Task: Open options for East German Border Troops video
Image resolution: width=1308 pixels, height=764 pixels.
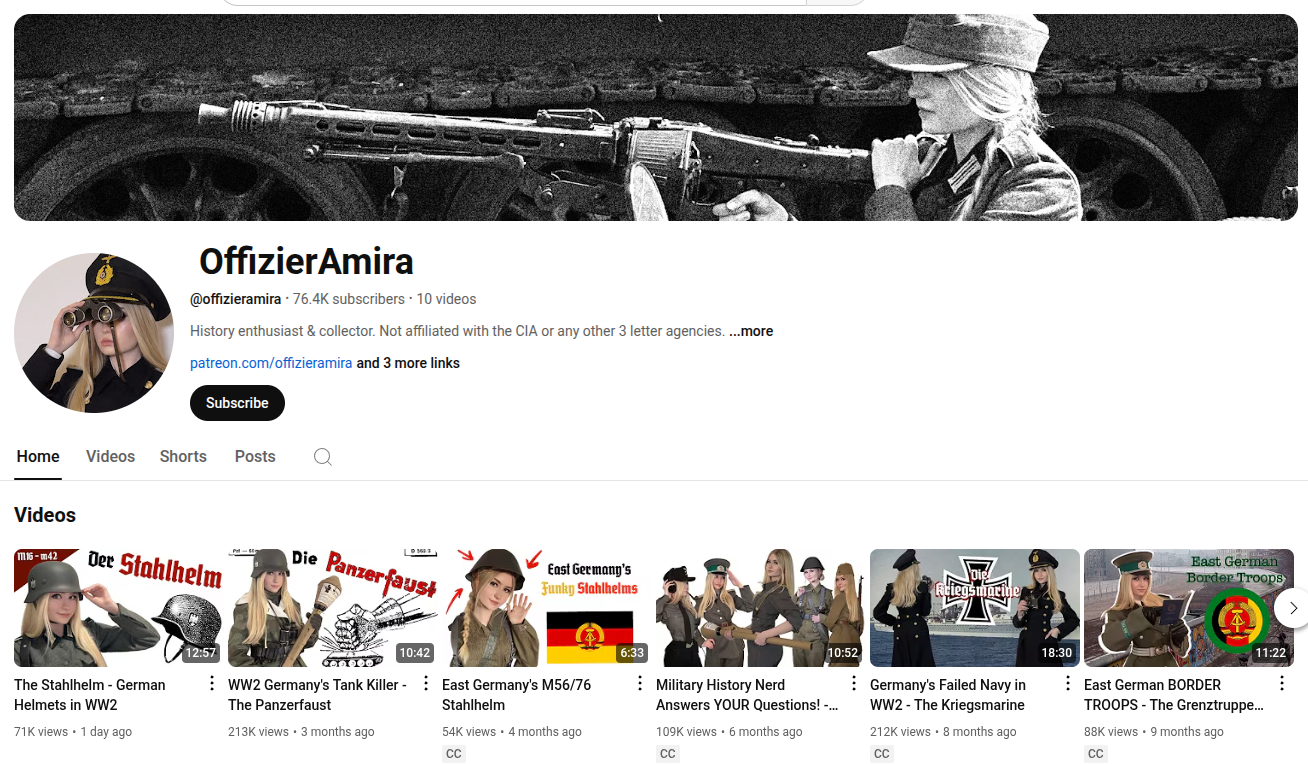Action: tap(1282, 684)
